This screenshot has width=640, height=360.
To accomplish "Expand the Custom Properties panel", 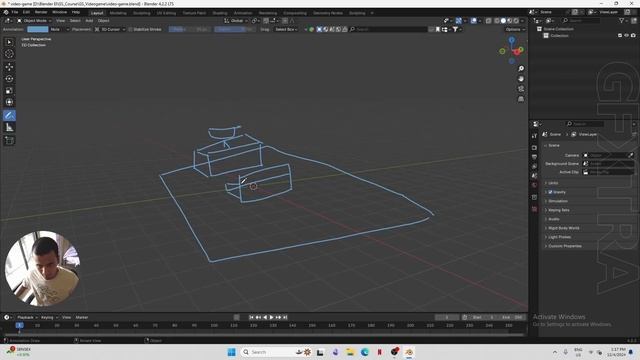I will pos(564,246).
